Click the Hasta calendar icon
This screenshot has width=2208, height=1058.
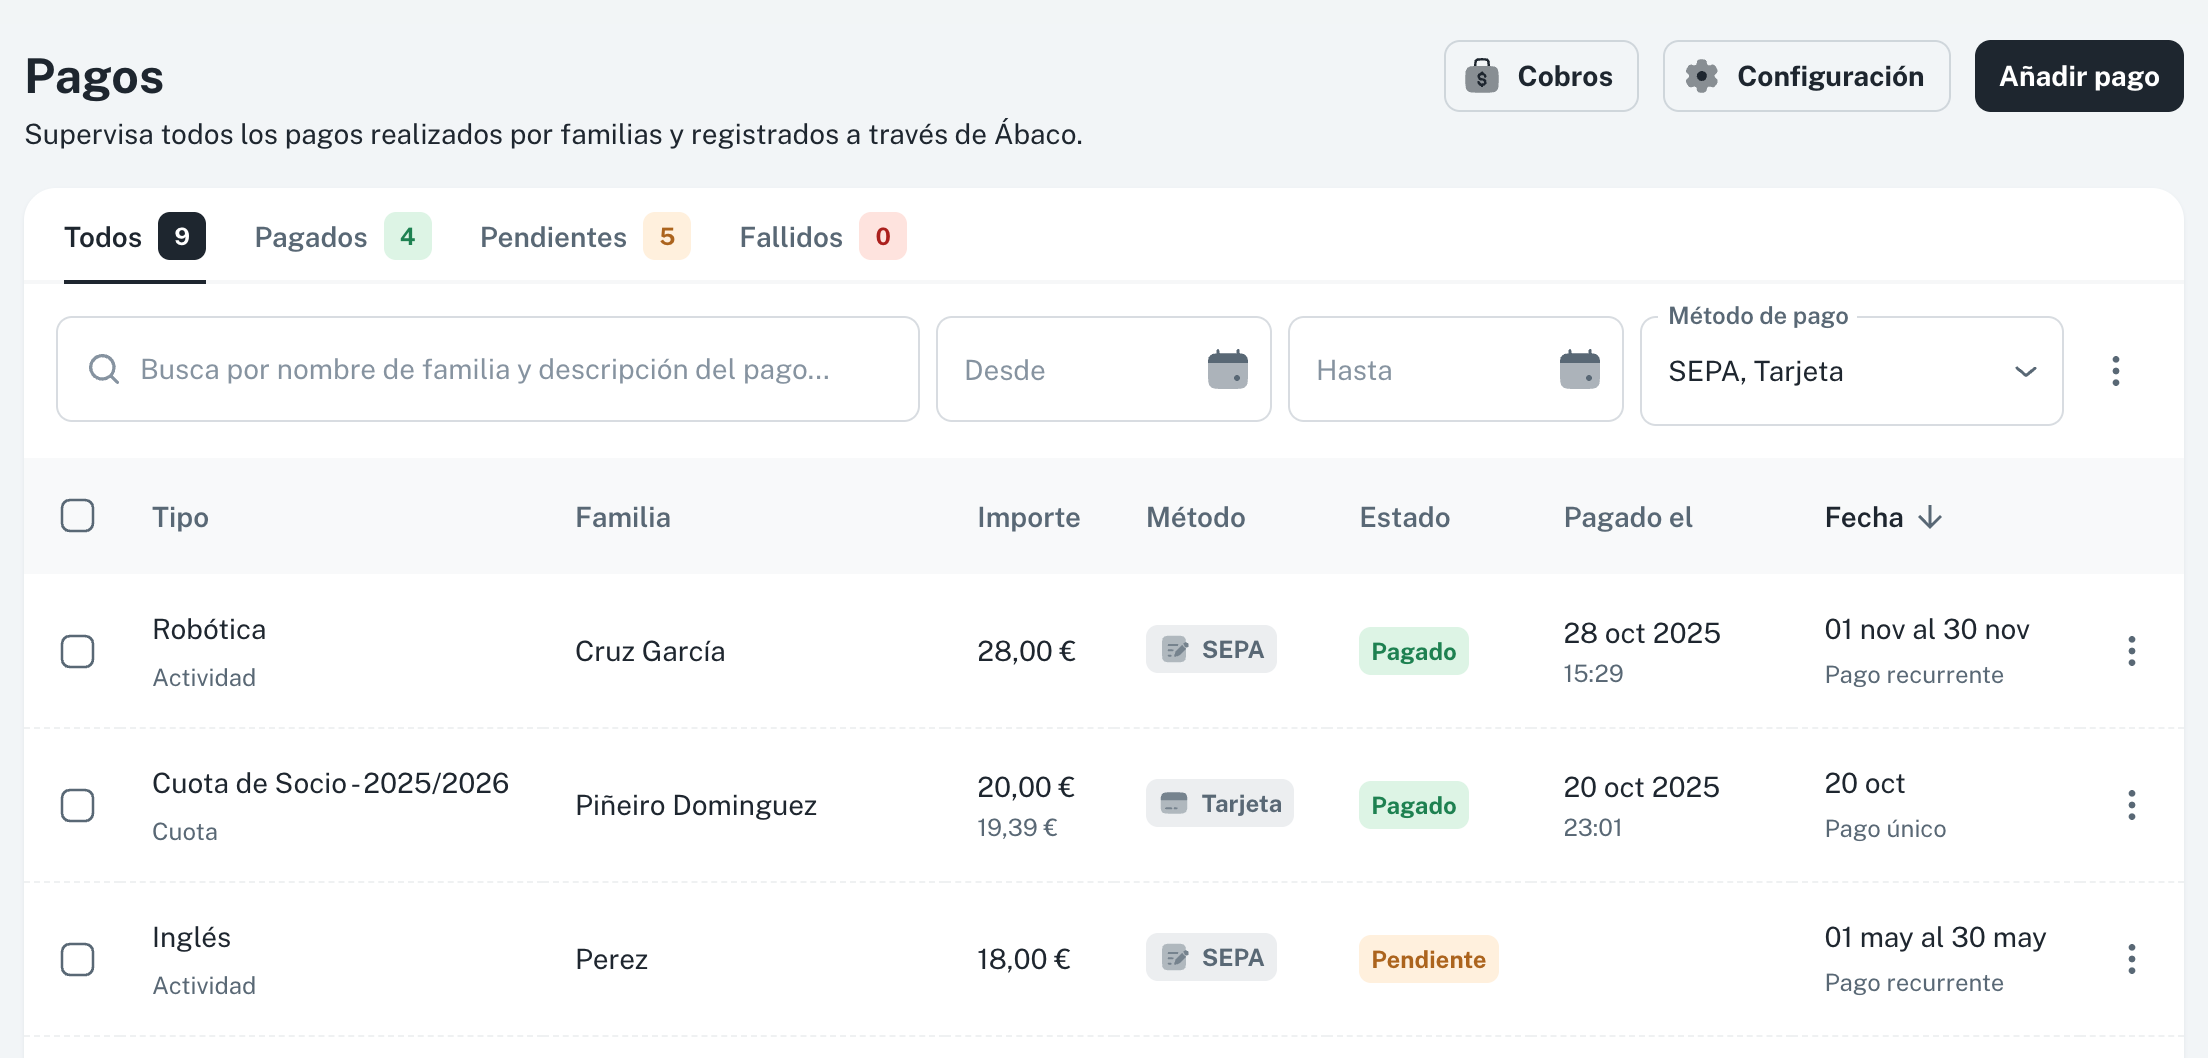[1579, 370]
